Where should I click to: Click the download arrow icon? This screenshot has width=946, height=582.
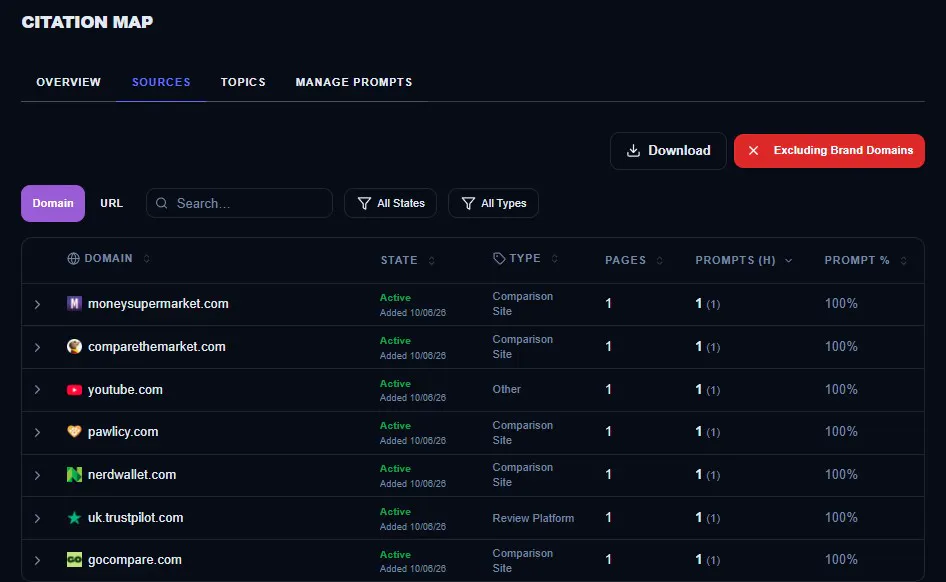[633, 151]
